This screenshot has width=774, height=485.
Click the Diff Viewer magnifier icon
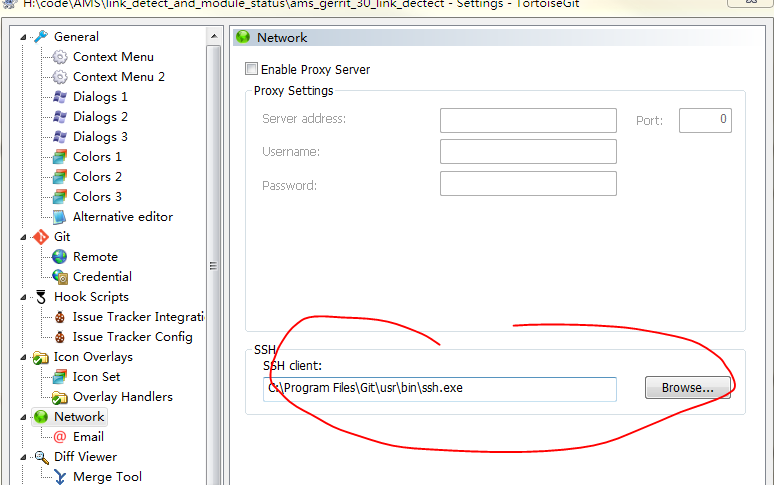tap(41, 457)
